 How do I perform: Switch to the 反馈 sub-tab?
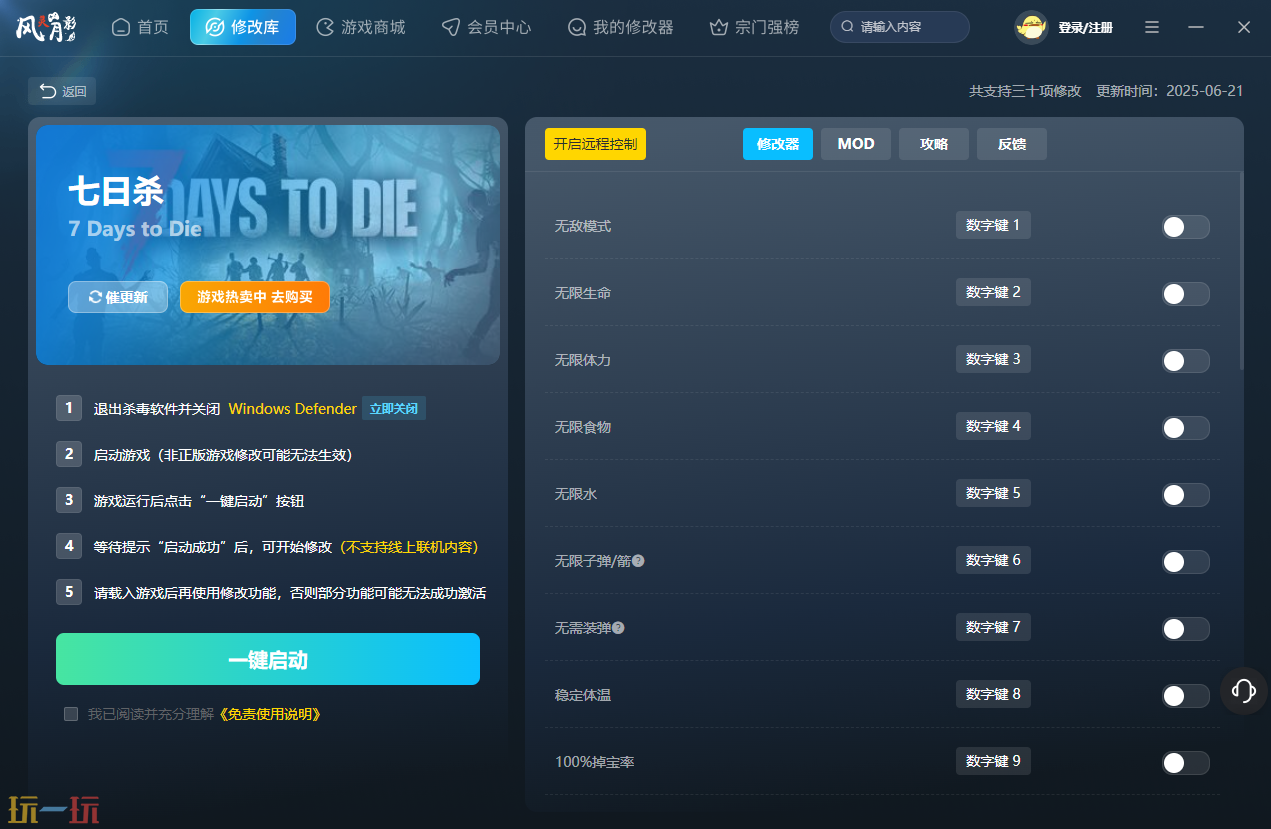[1012, 144]
